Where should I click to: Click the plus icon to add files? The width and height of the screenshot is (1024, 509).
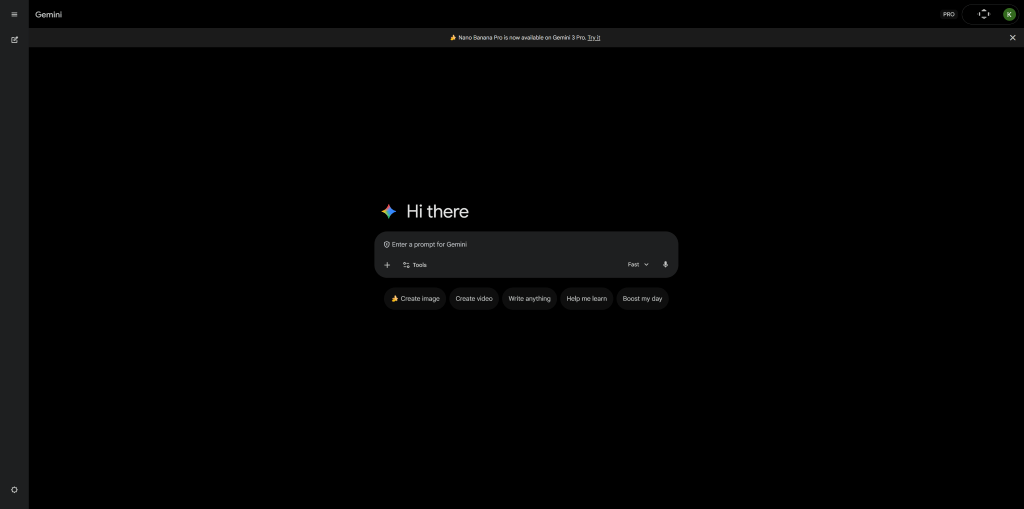tap(387, 265)
